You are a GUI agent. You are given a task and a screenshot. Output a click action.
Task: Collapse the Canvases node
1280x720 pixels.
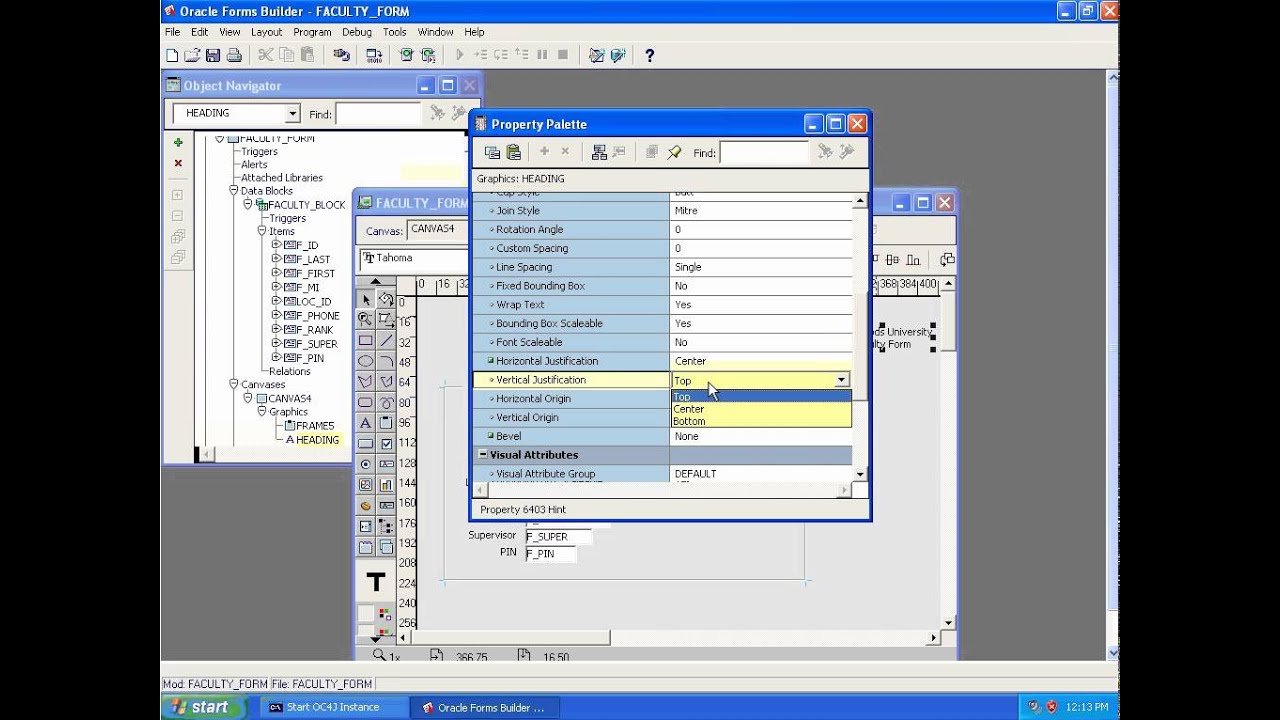233,384
